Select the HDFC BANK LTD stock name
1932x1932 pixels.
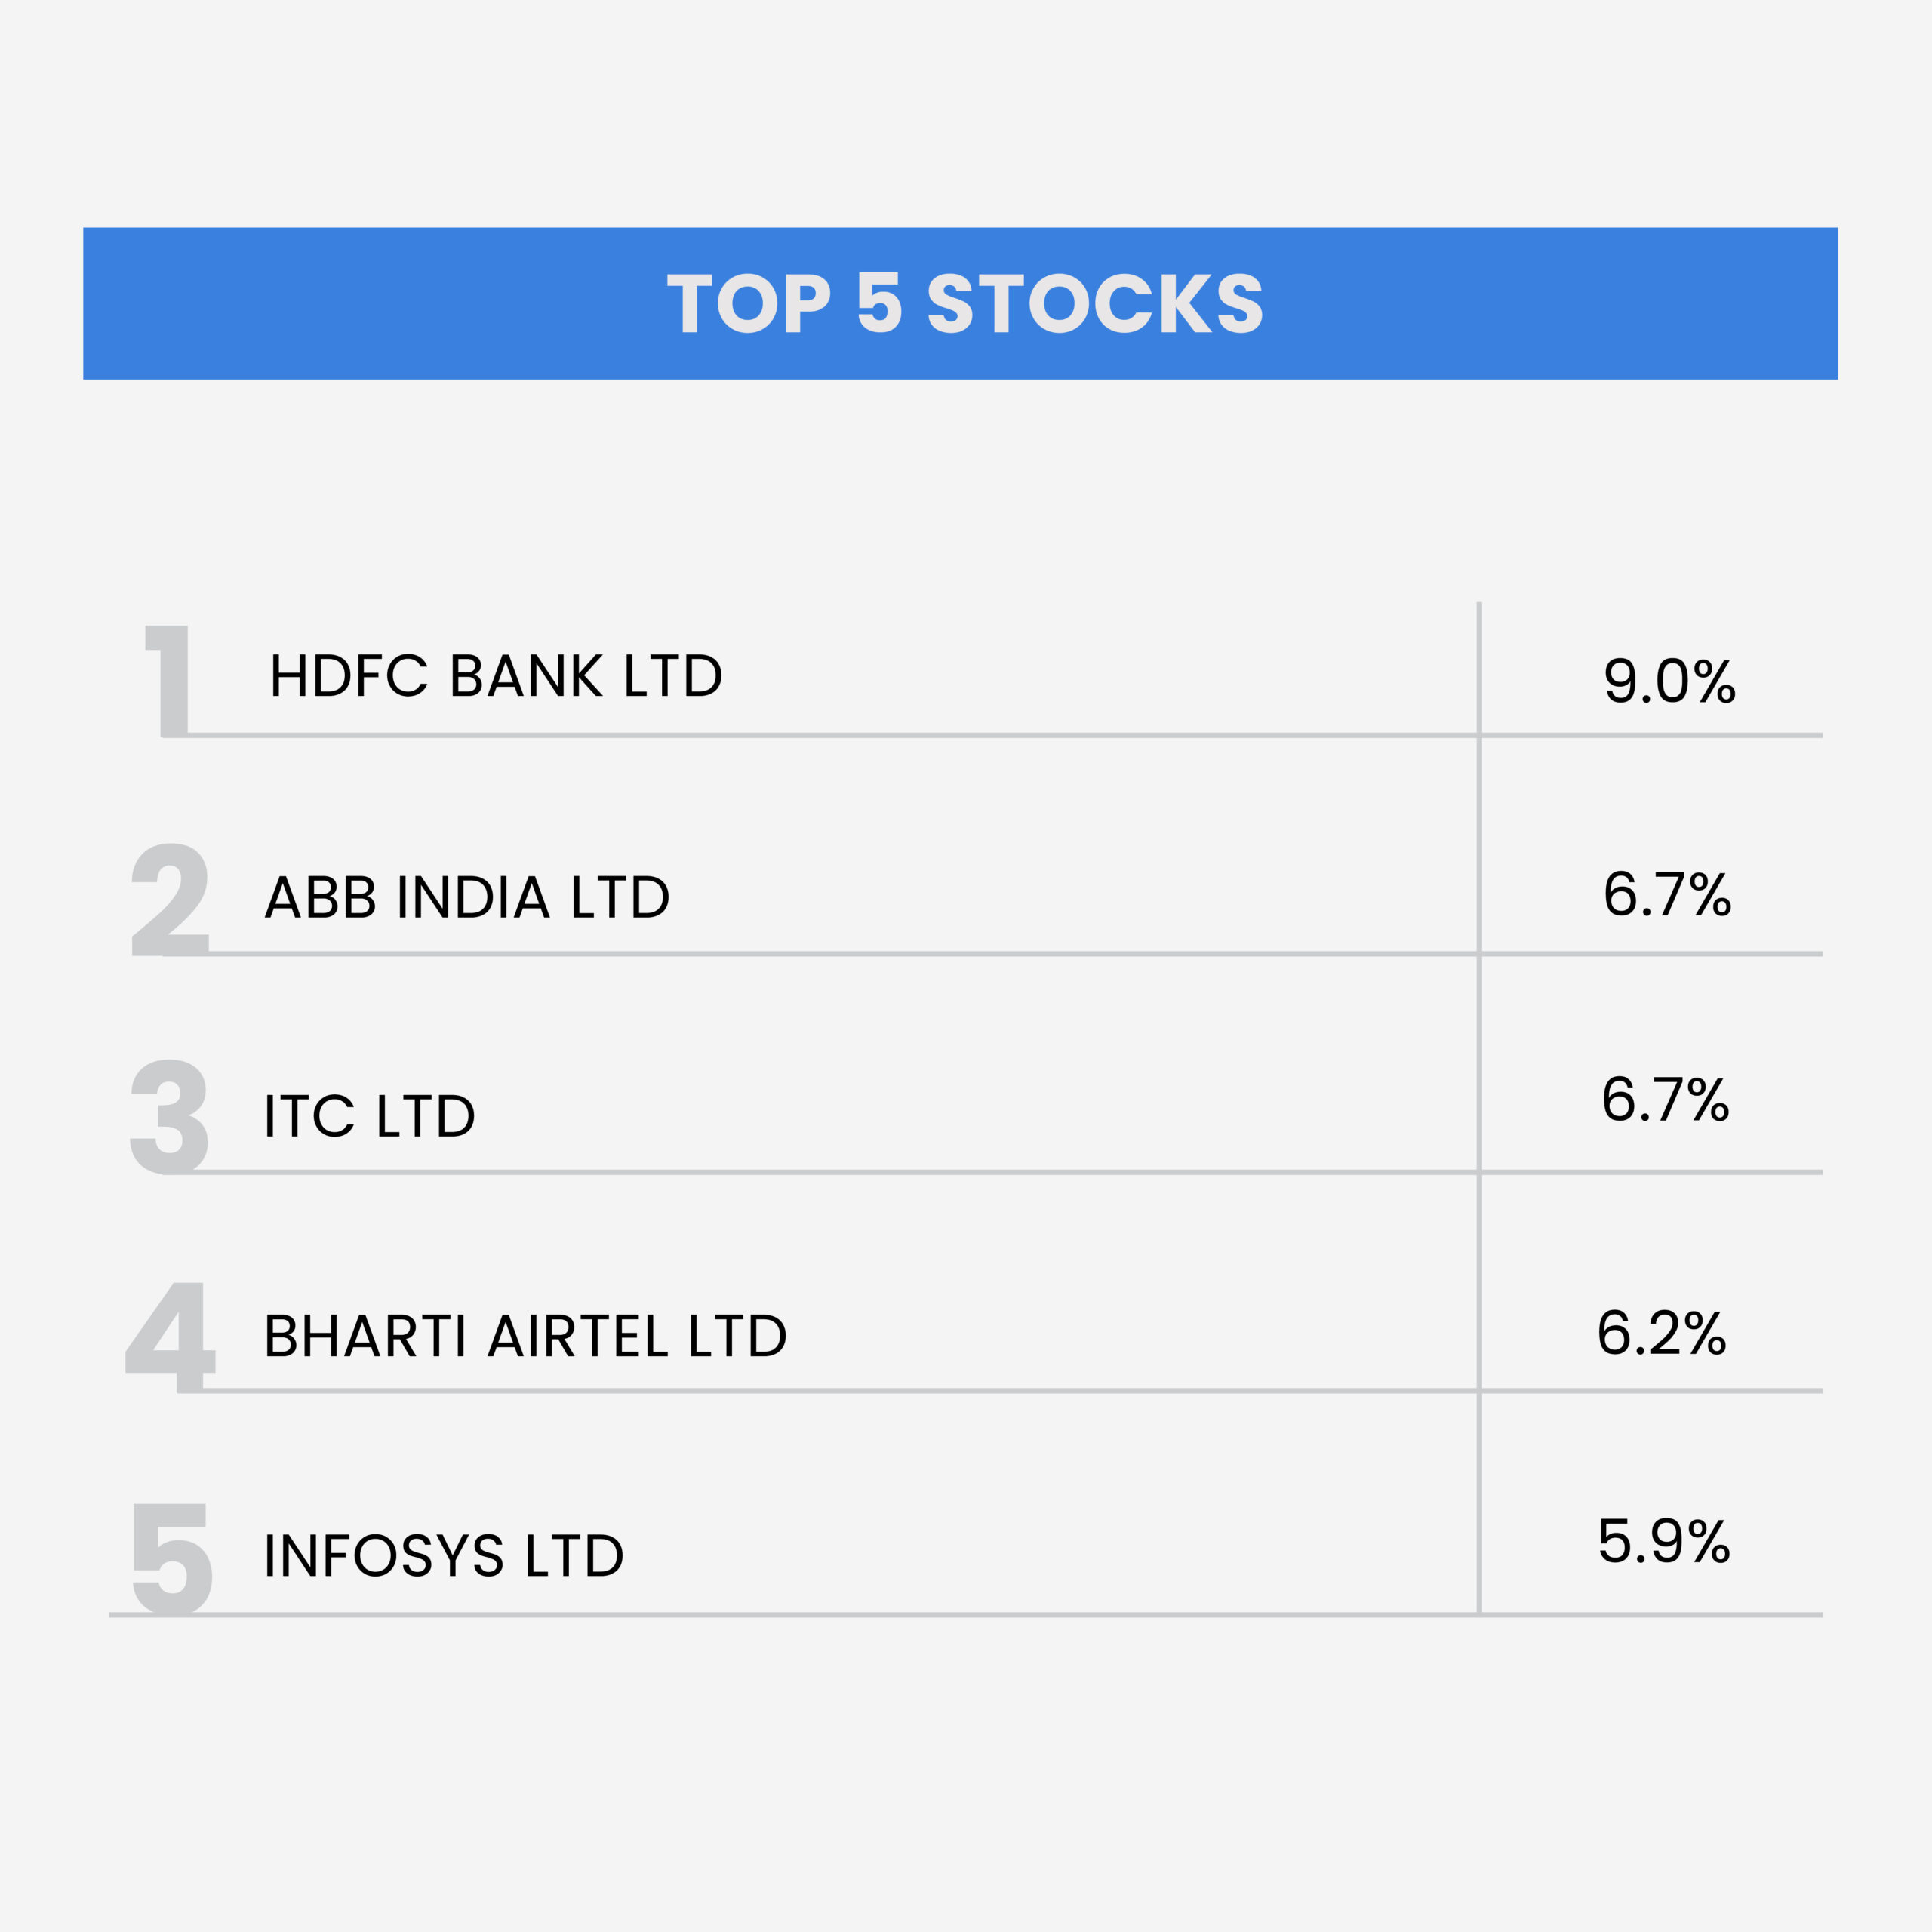(x=496, y=676)
